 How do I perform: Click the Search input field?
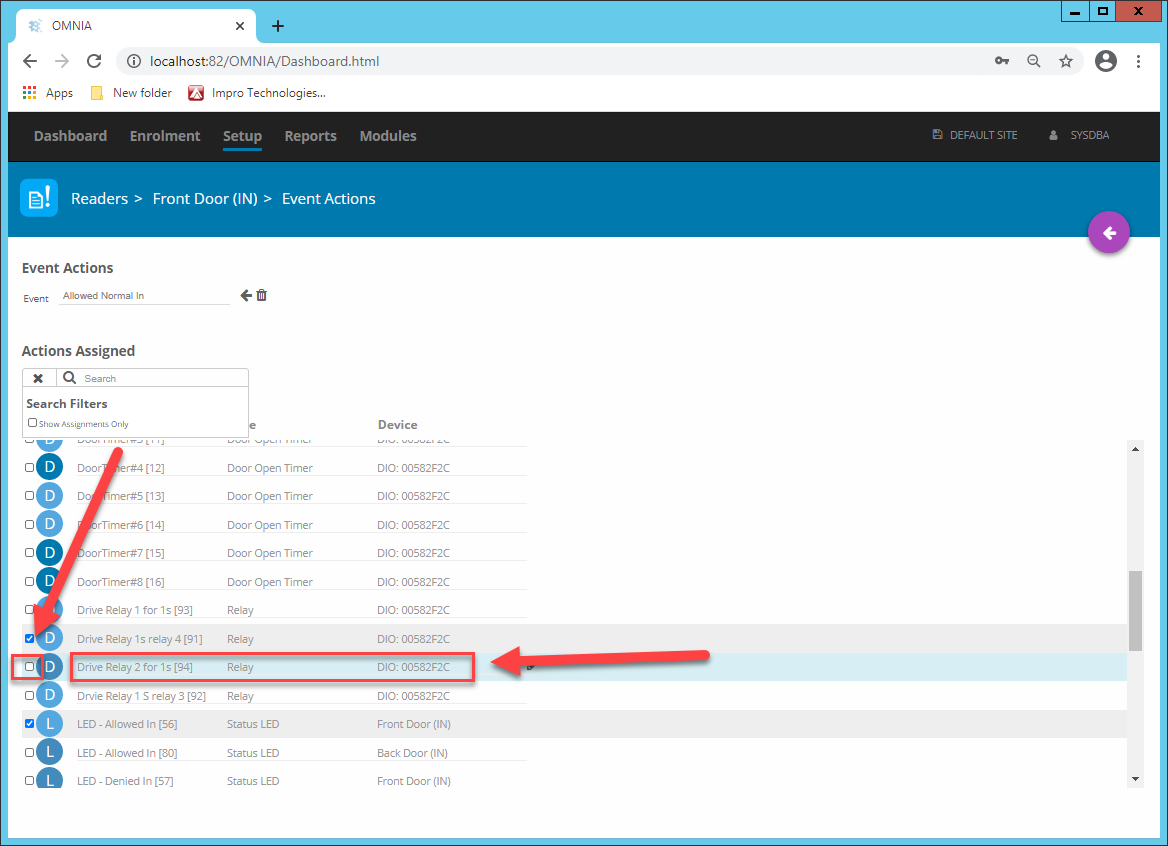[x=164, y=378]
